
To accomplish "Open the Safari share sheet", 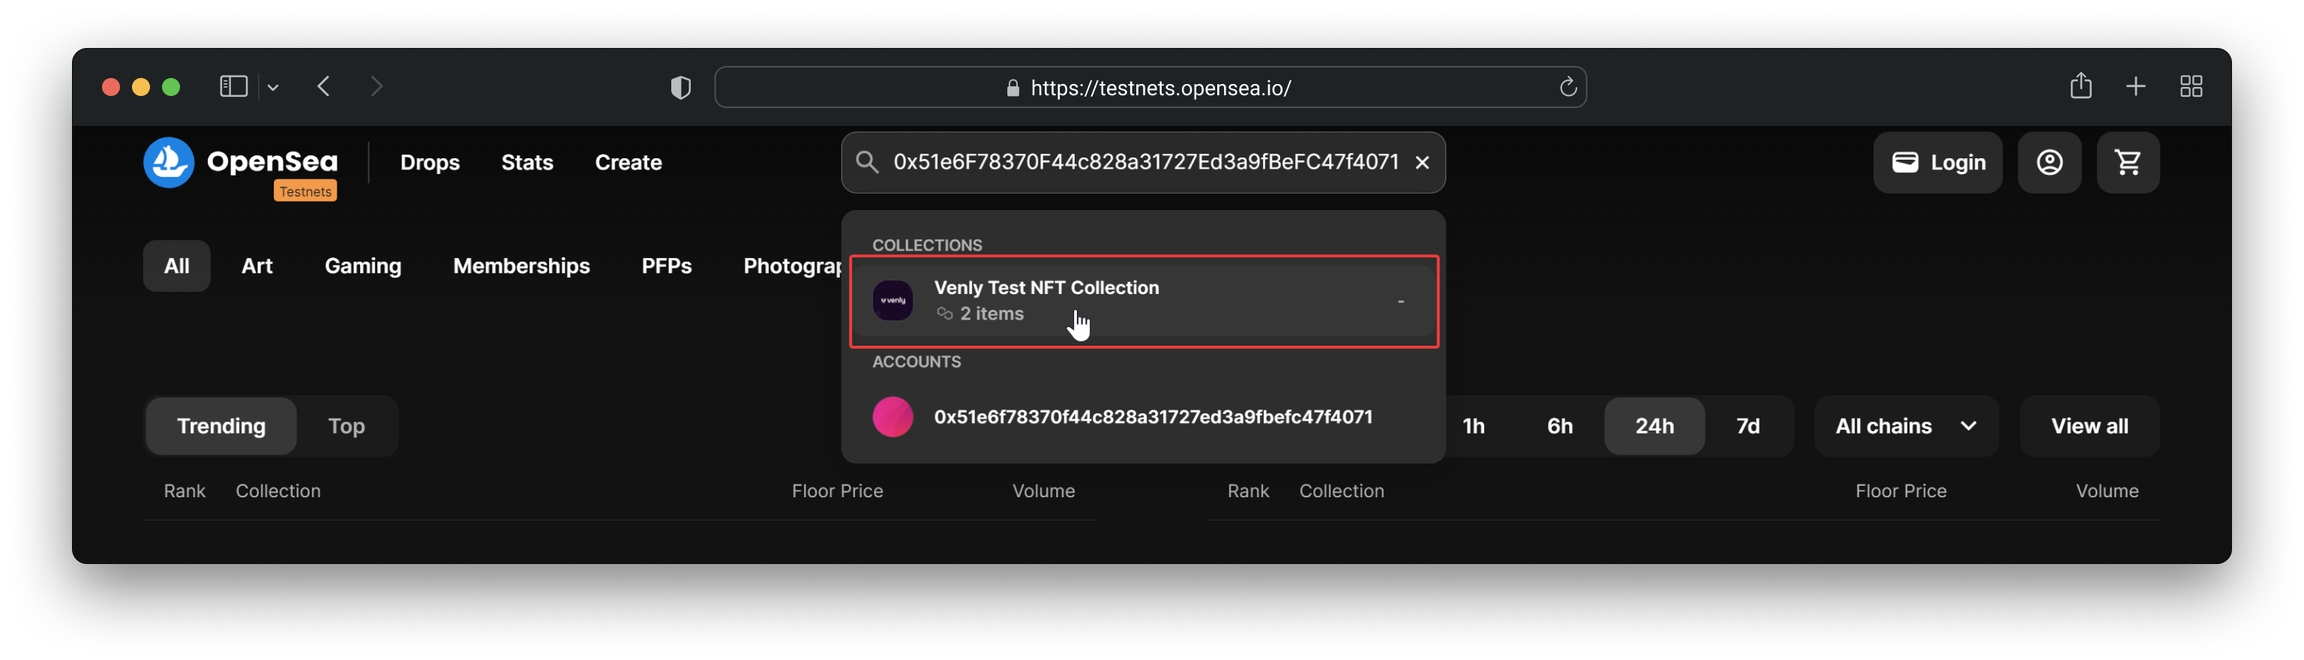I will [x=2081, y=86].
